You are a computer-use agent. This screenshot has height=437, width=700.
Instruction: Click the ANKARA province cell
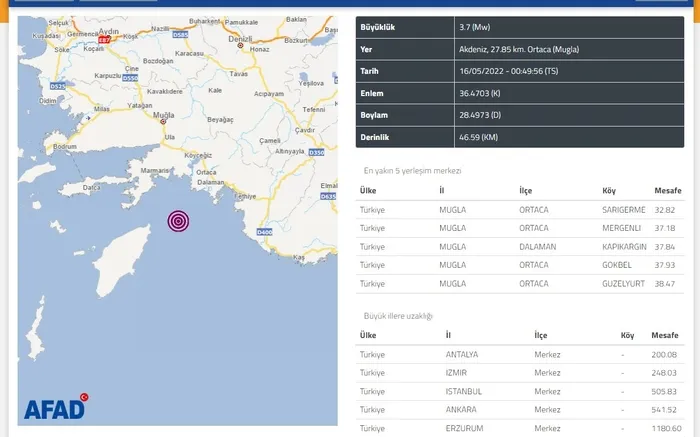pyautogui.click(x=461, y=409)
